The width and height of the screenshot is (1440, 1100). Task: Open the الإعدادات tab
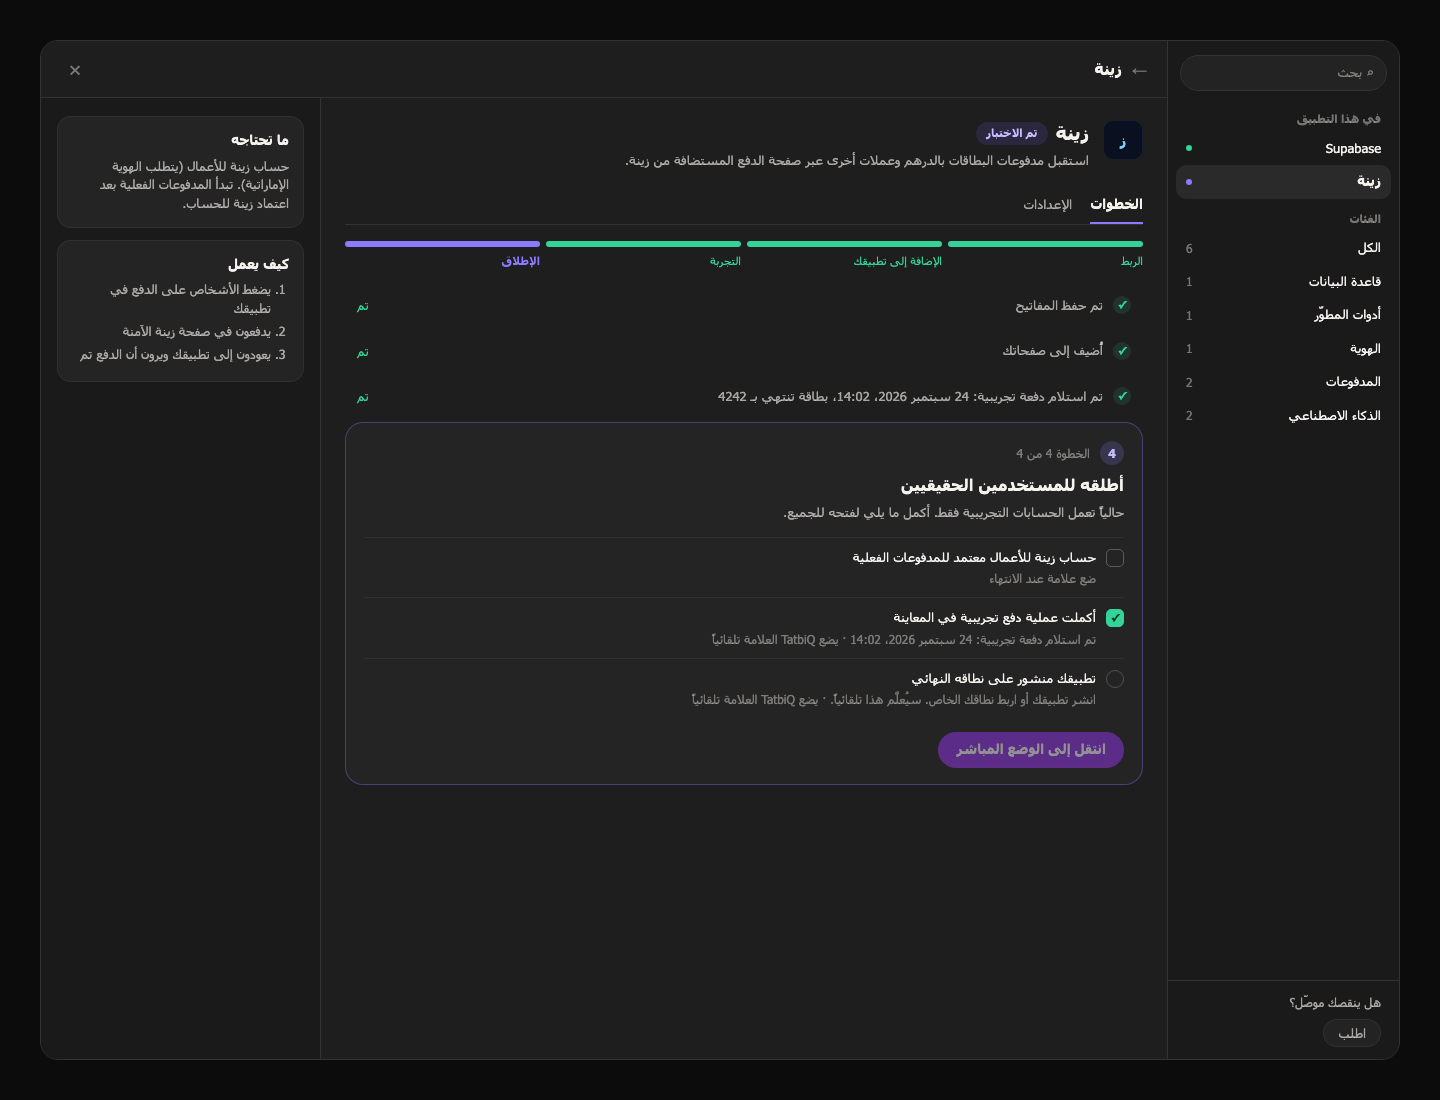point(1047,205)
